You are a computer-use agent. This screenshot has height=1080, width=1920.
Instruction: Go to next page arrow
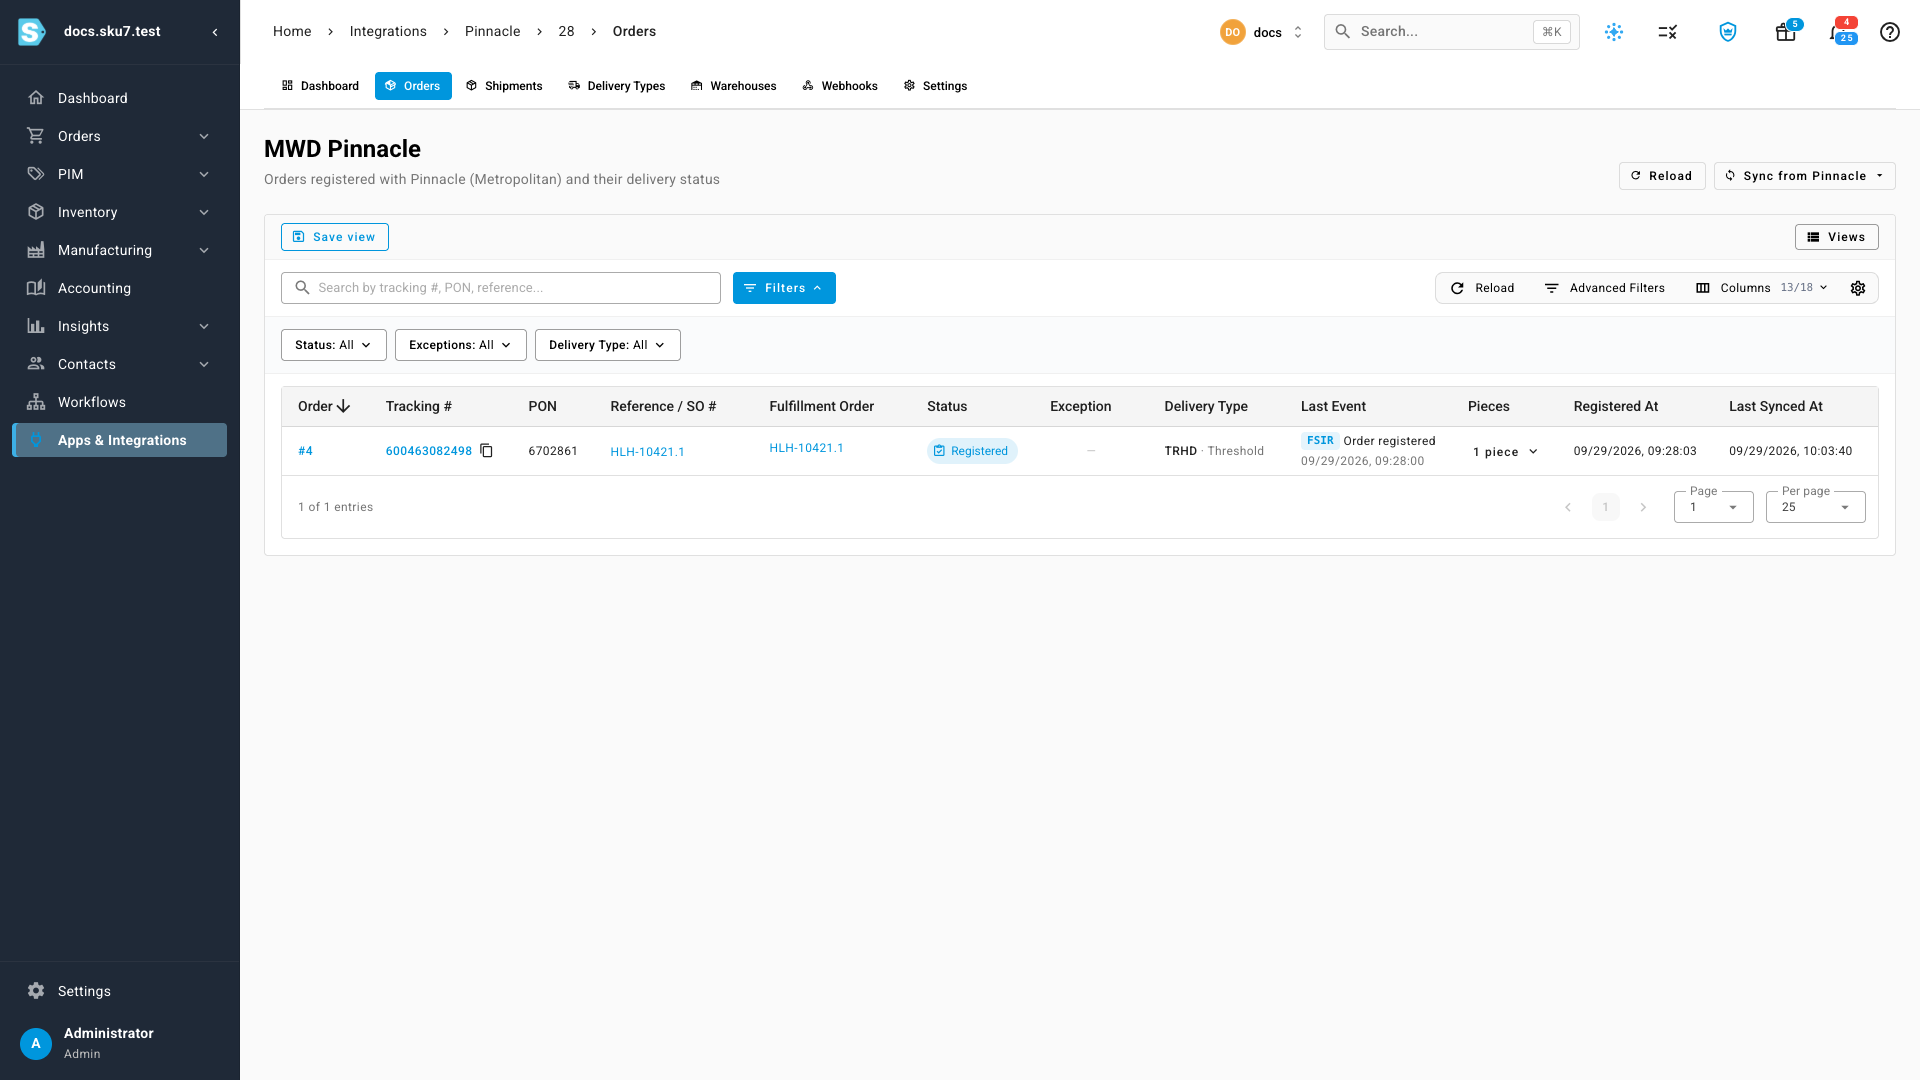pyautogui.click(x=1643, y=507)
